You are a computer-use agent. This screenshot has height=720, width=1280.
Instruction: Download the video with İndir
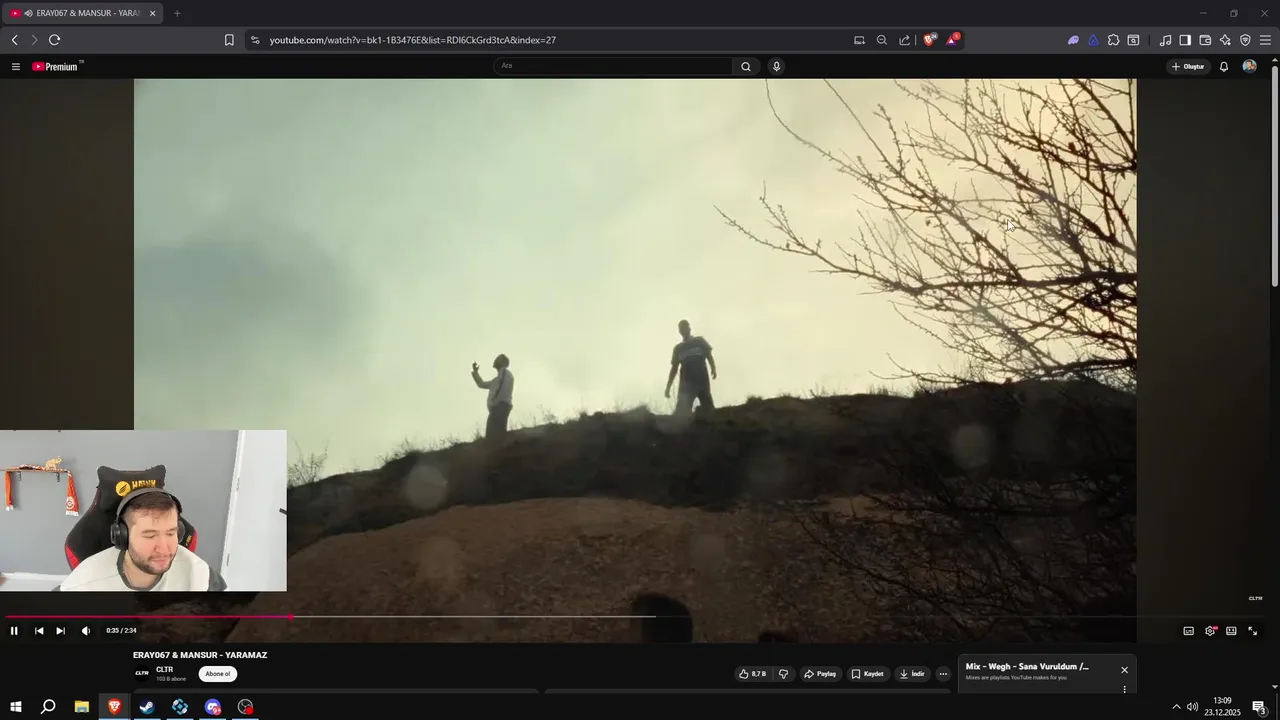(912, 674)
